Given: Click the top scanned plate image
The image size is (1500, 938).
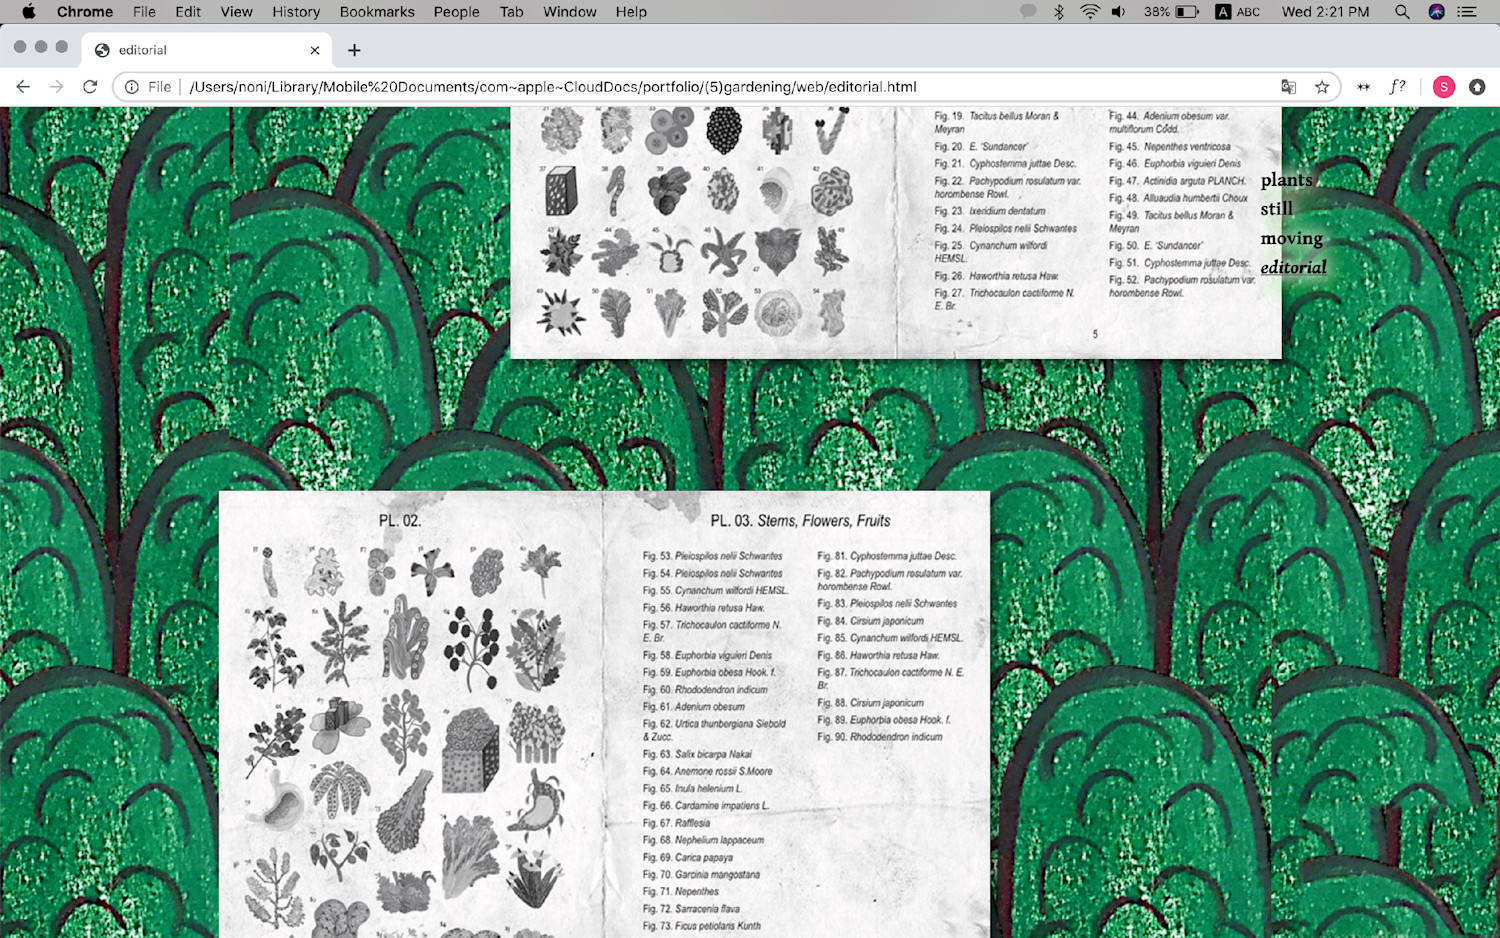Looking at the screenshot, I should tap(895, 232).
